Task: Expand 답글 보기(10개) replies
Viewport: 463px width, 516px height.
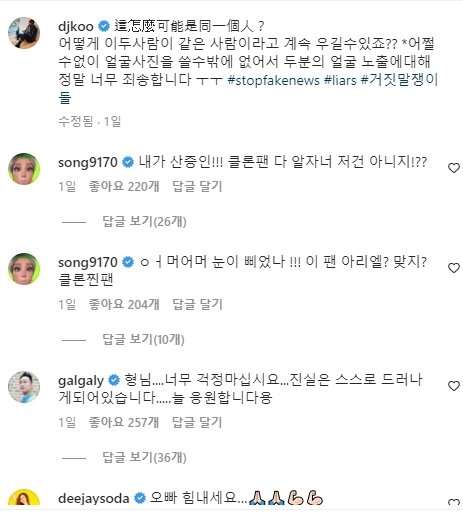Action: [x=143, y=339]
